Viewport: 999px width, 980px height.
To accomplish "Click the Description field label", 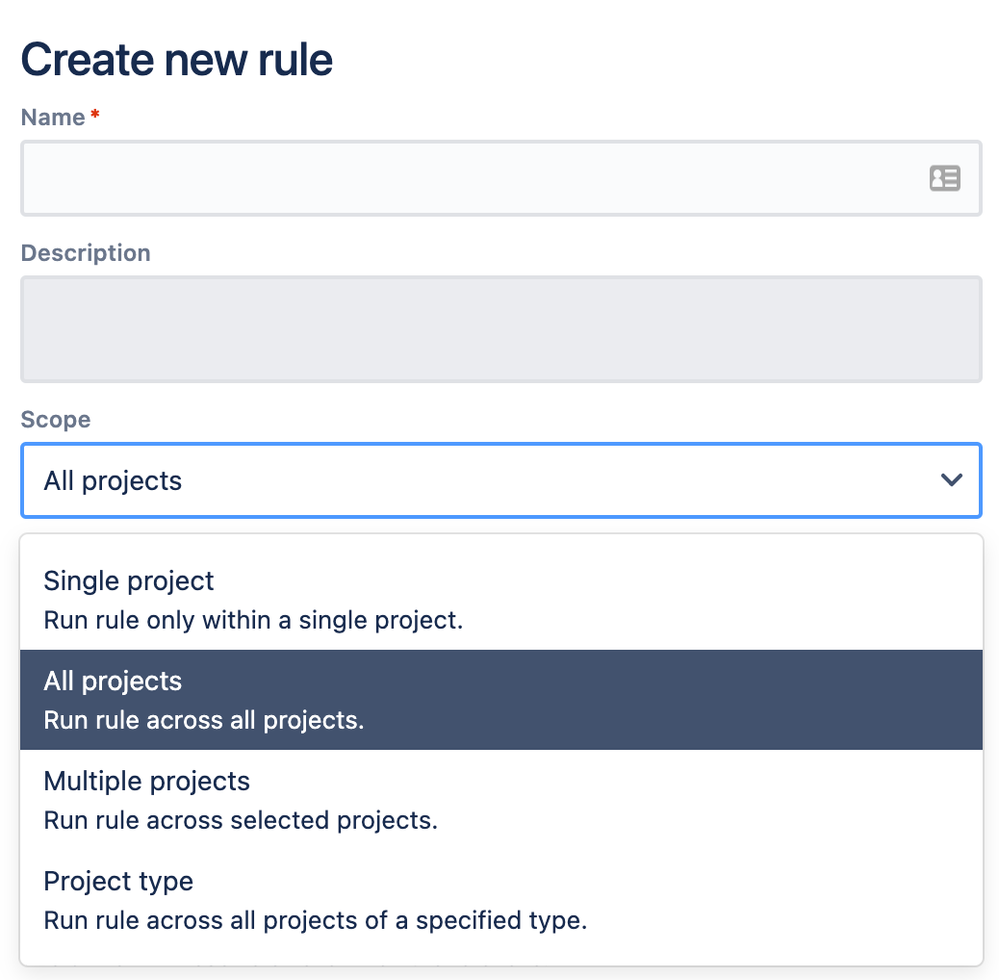I will pos(85,253).
